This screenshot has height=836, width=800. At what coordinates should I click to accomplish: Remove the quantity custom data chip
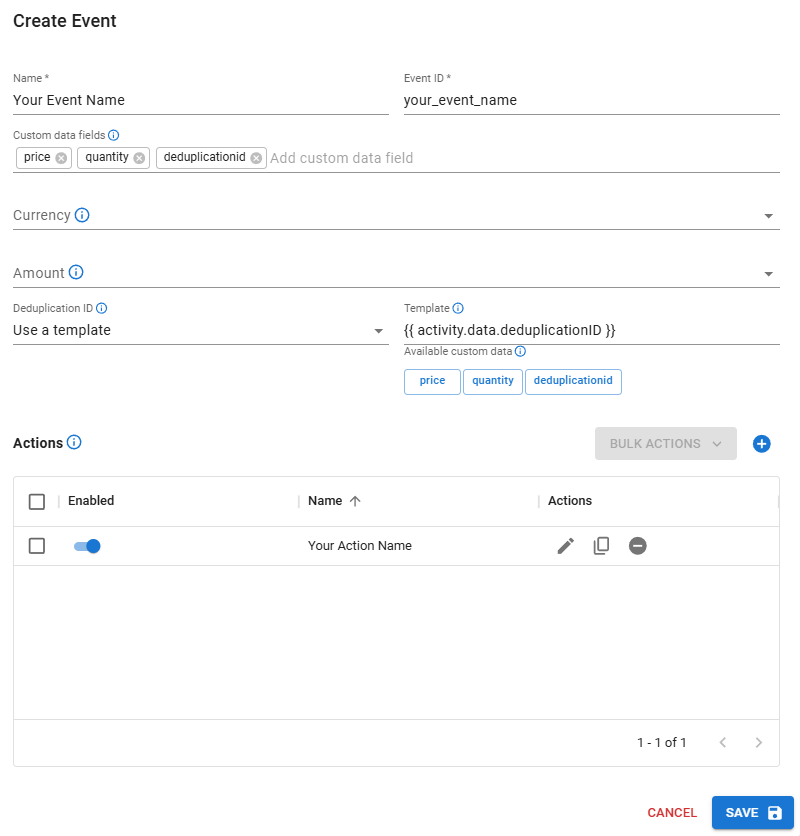coord(139,158)
